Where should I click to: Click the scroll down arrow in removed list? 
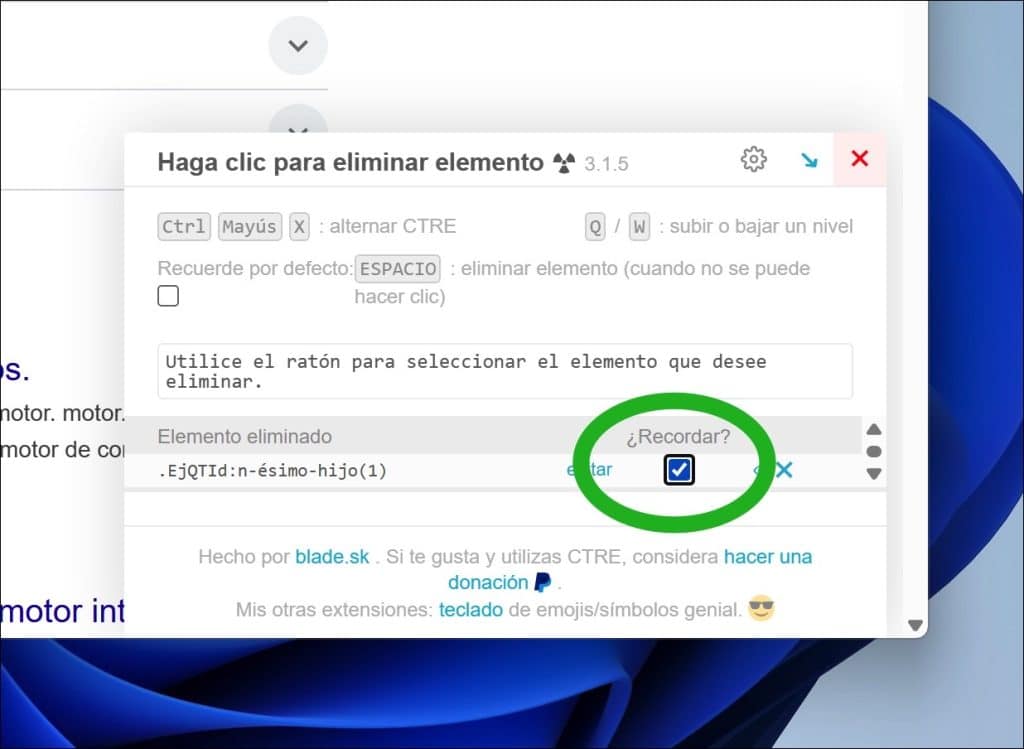coord(874,473)
